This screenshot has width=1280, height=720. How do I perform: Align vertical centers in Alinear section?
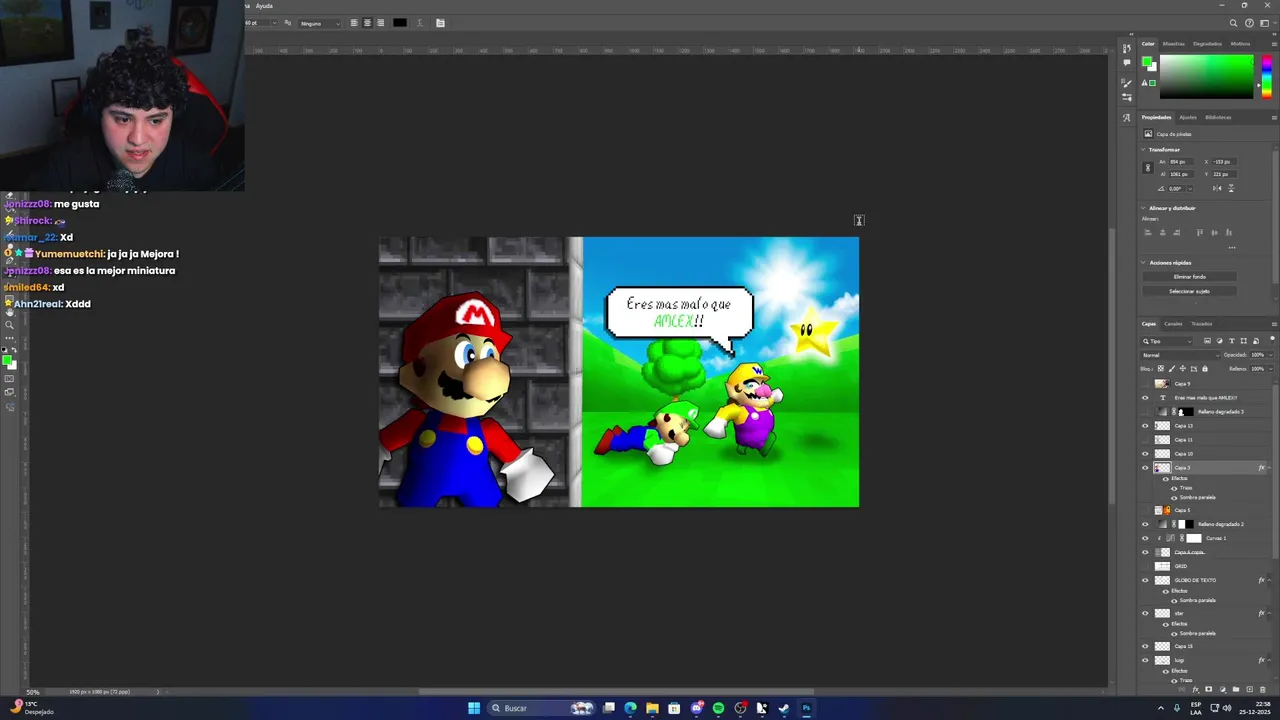click(x=1214, y=232)
